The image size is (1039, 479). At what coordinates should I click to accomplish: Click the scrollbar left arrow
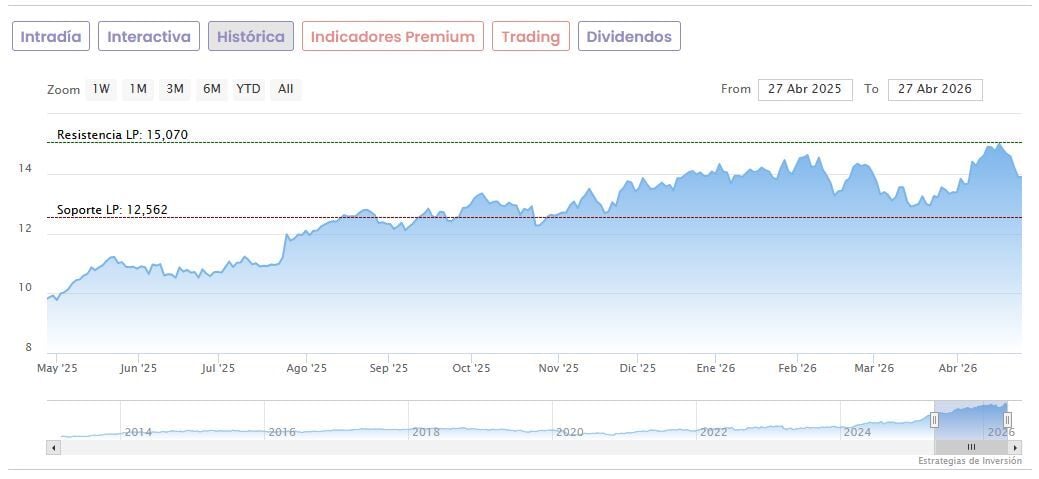[x=54, y=447]
